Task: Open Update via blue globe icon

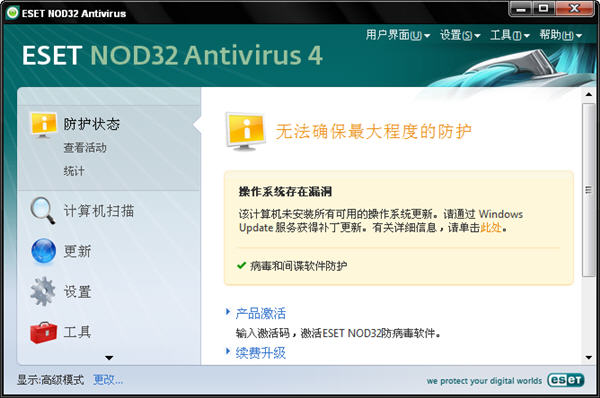Action: click(x=43, y=251)
